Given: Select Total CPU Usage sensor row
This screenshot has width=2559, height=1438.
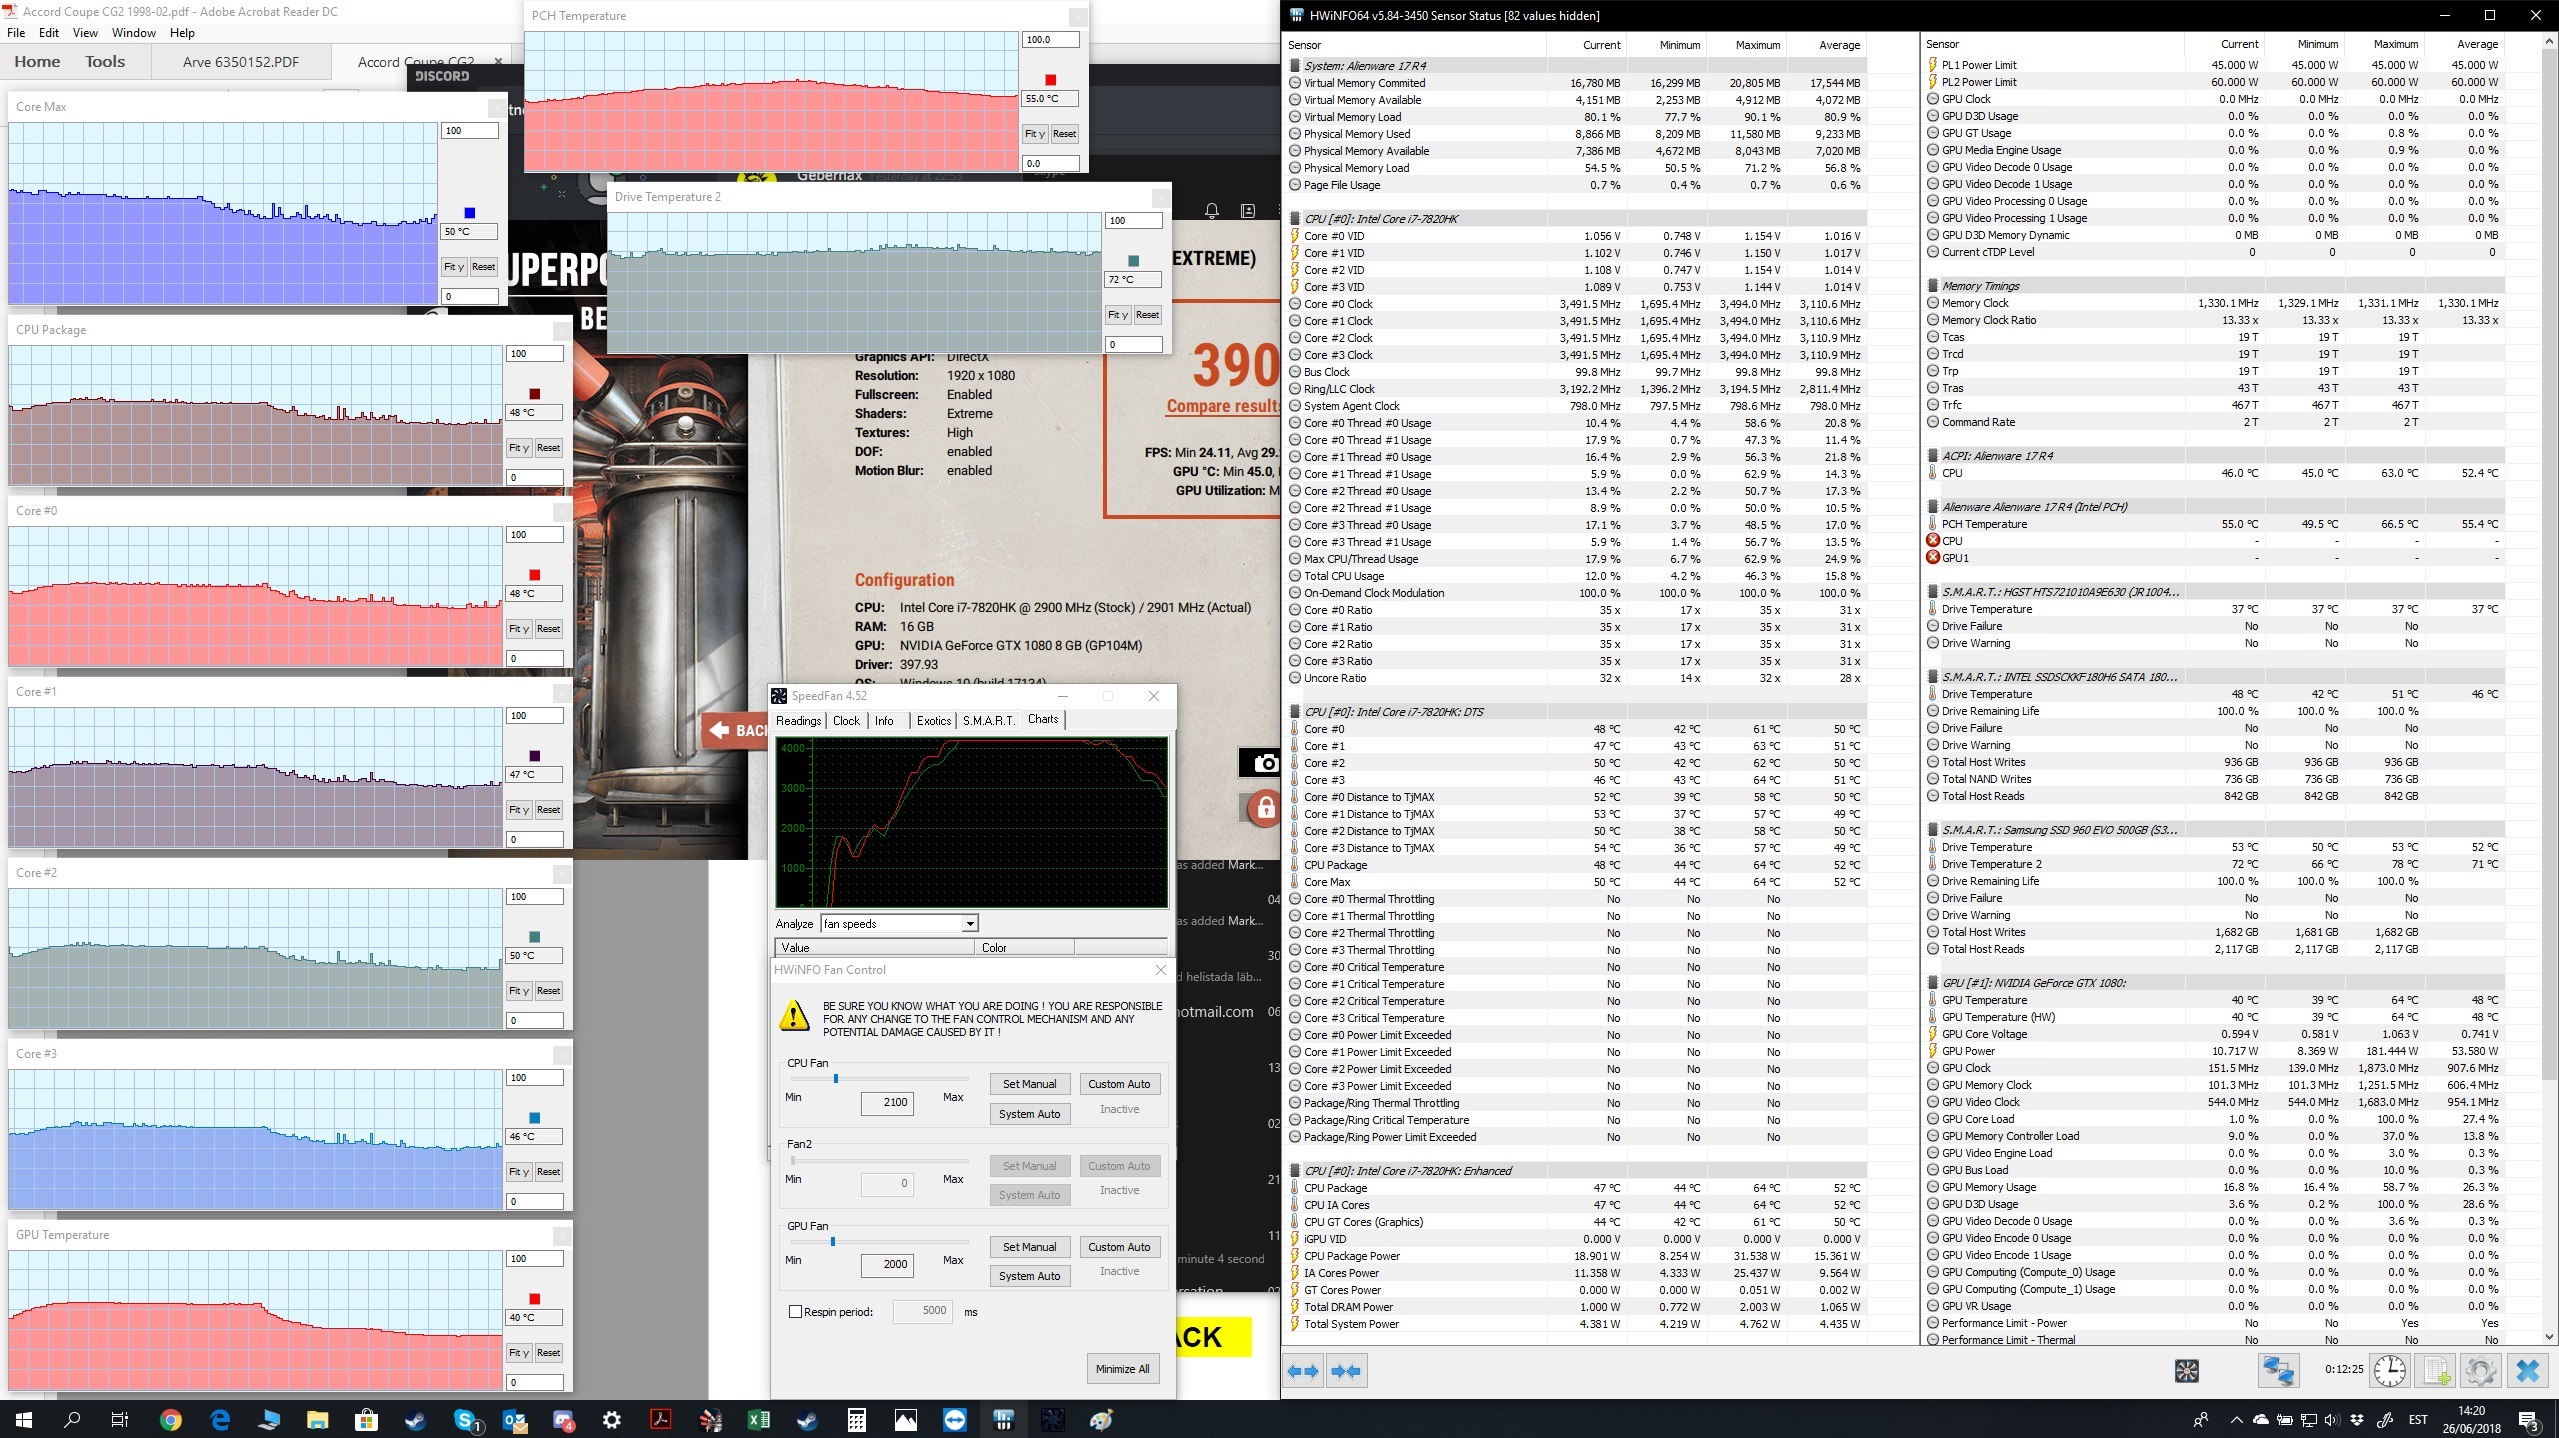Looking at the screenshot, I should tap(1576, 576).
